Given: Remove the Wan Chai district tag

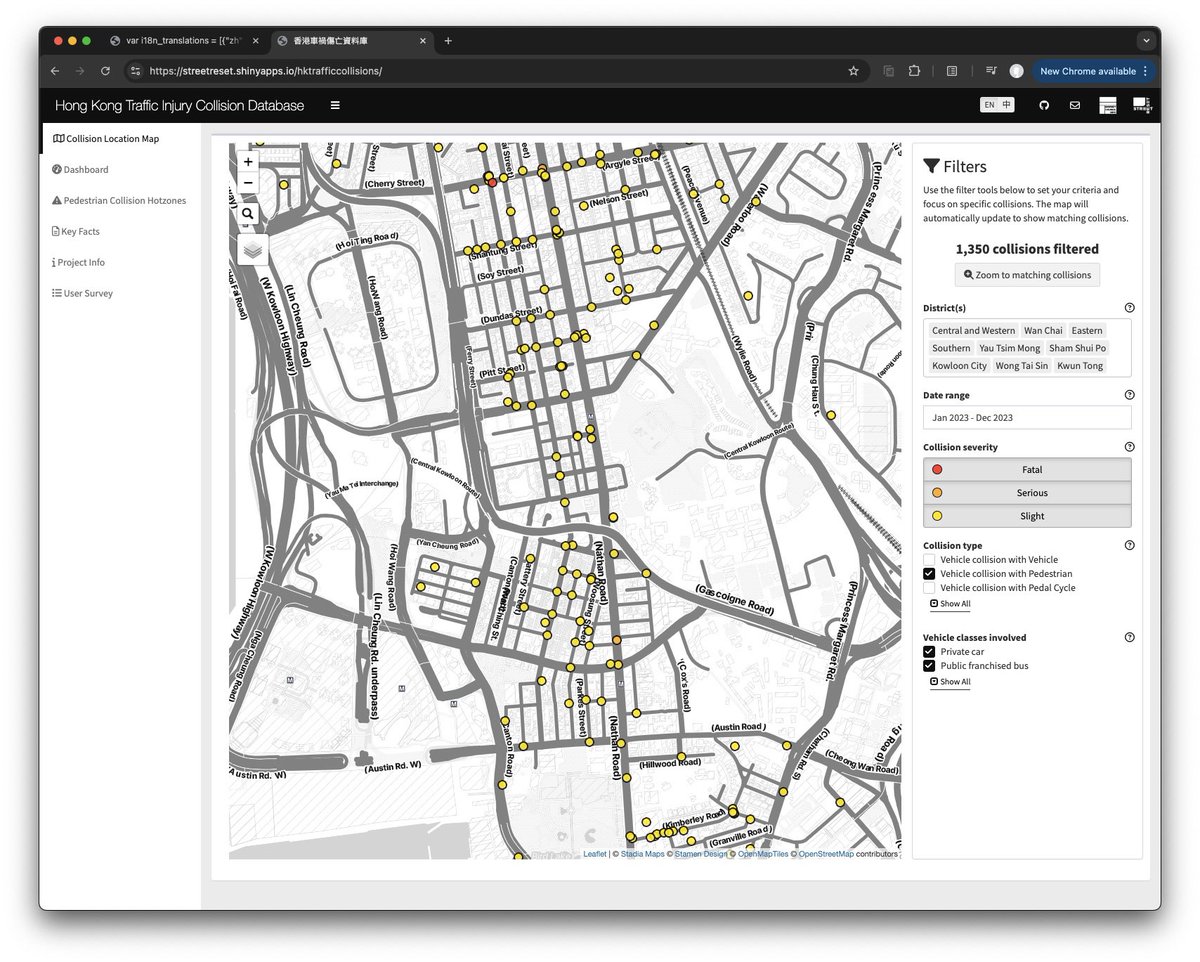Looking at the screenshot, I should click(x=1043, y=331).
